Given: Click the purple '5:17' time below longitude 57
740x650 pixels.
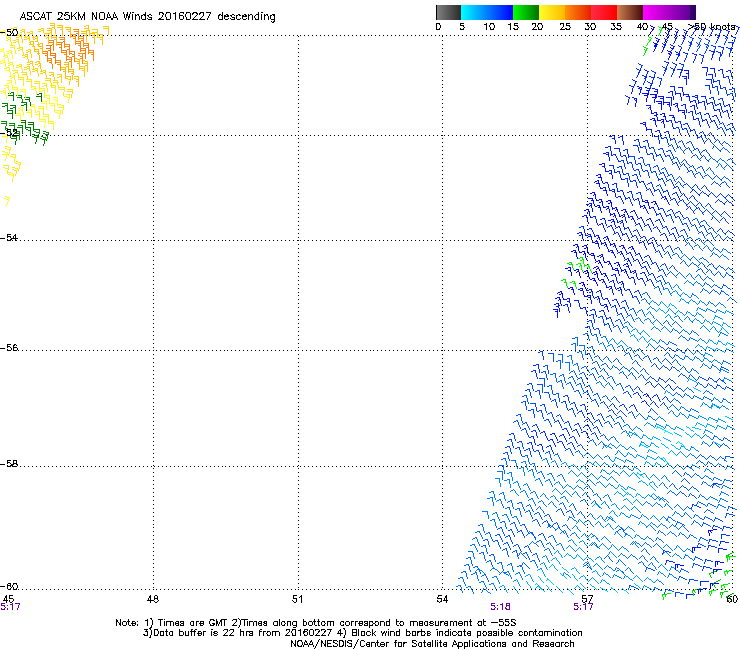Looking at the screenshot, I should click(x=583, y=607).
